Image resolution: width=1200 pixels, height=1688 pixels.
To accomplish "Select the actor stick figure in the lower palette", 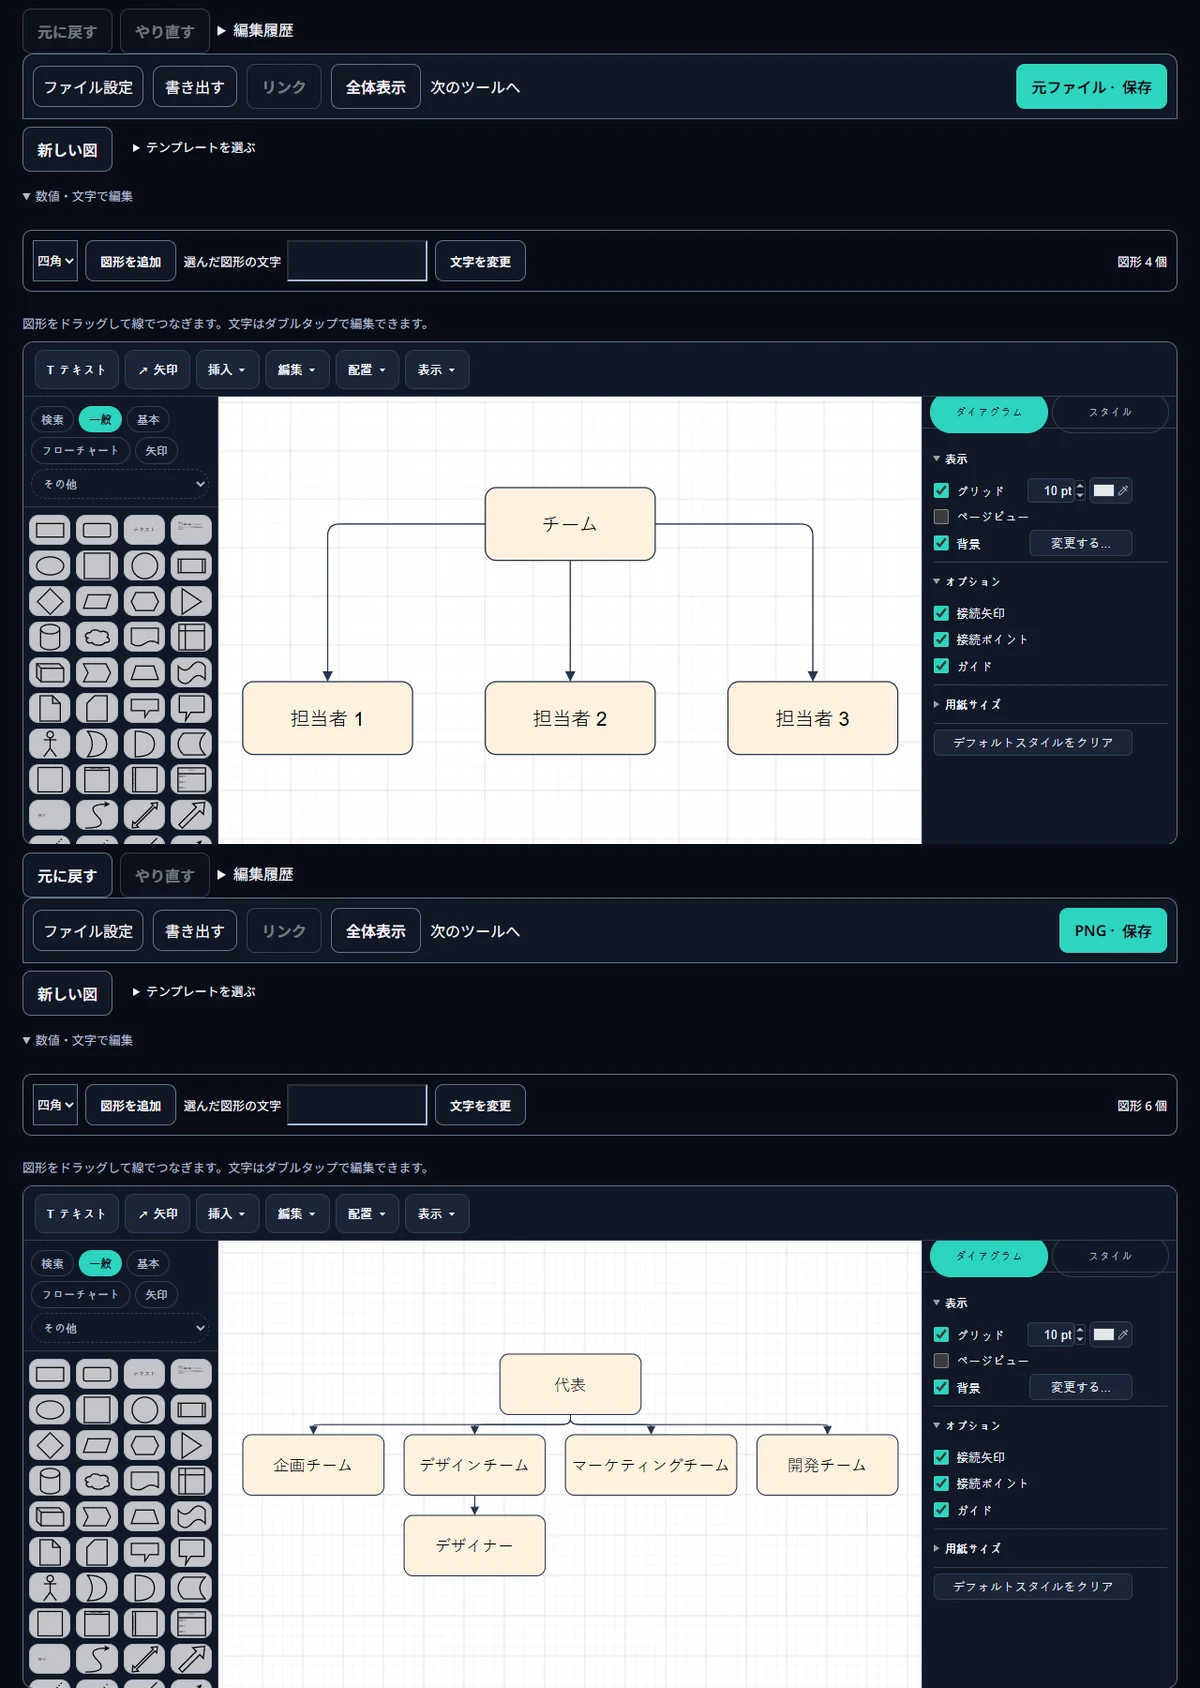I will pos(50,1588).
